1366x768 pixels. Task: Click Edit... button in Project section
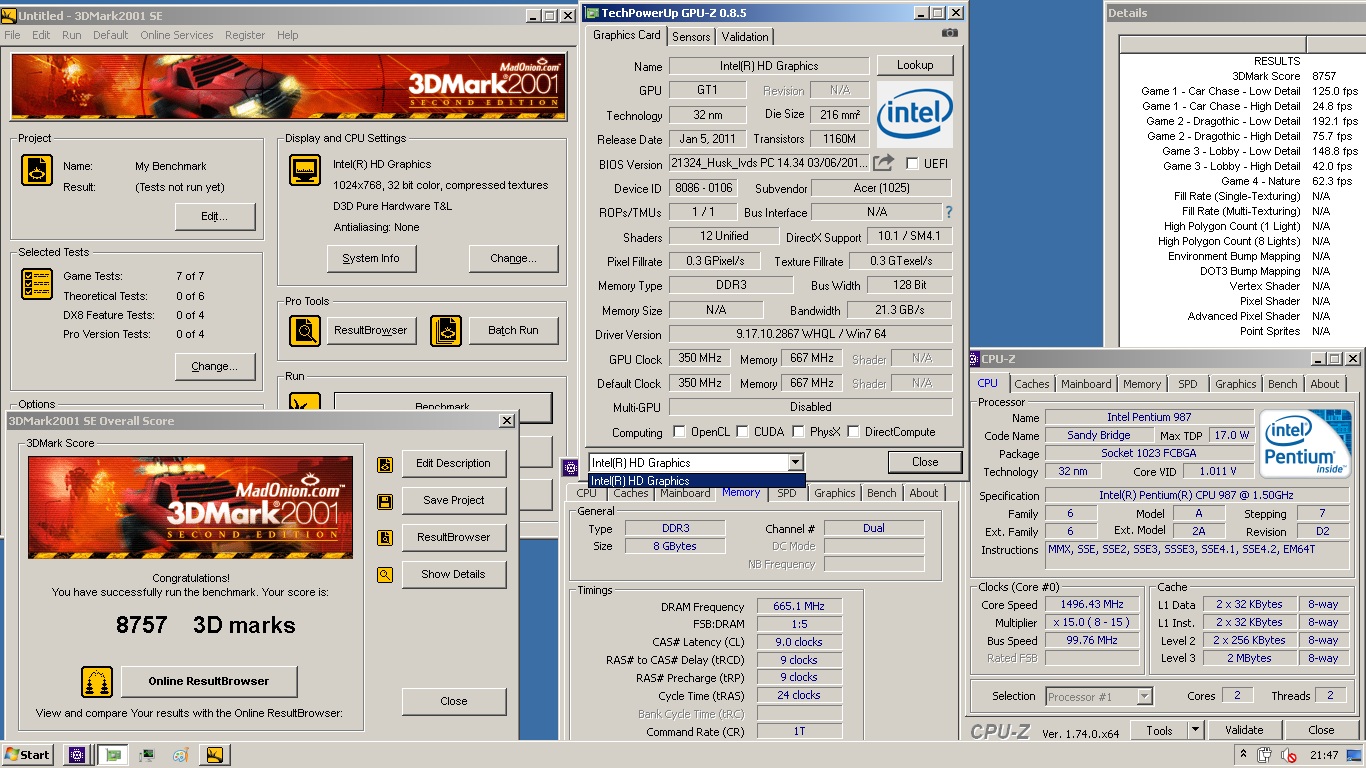click(x=214, y=216)
